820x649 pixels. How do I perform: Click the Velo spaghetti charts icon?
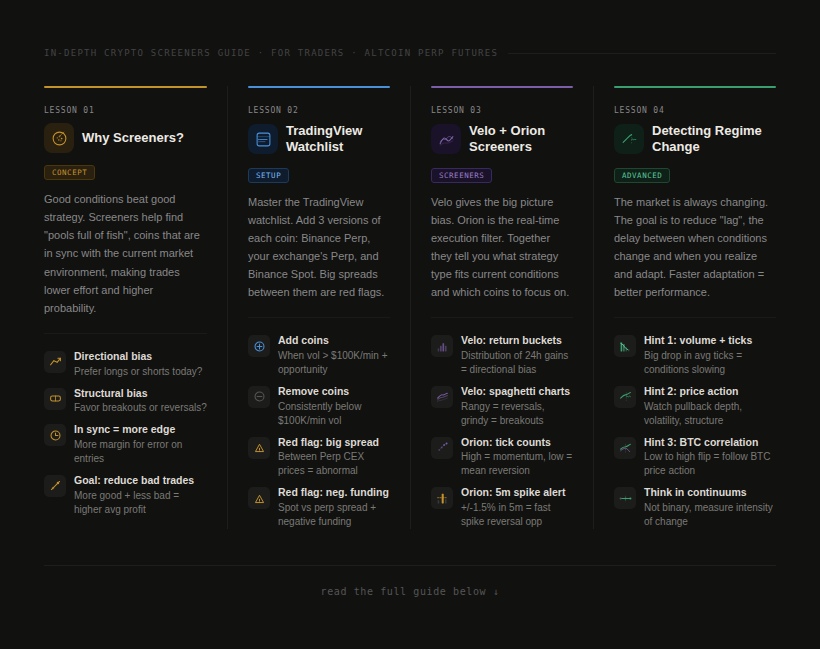click(442, 397)
